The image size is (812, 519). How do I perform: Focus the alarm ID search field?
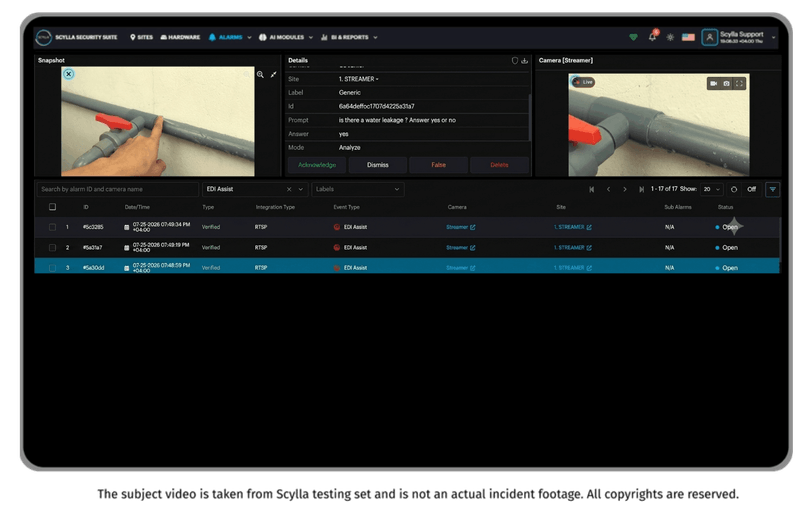[x=118, y=190]
